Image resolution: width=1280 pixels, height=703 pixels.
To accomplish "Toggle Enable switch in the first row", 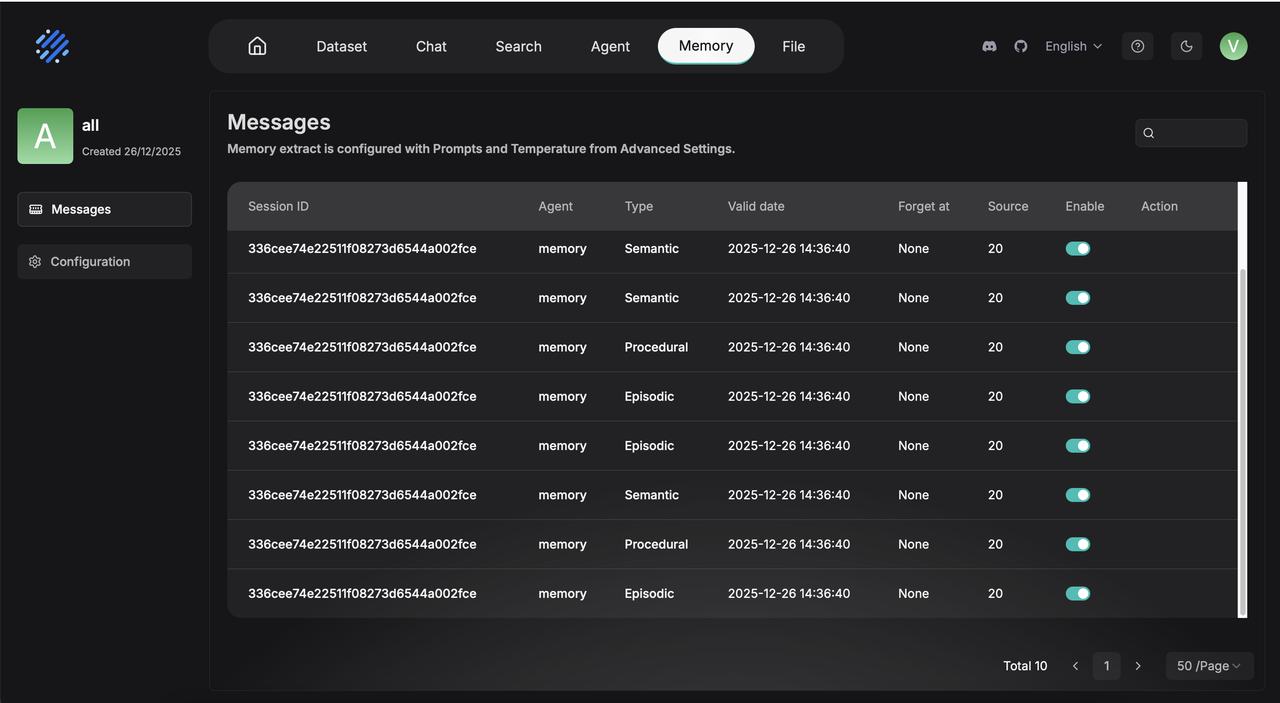I will [x=1077, y=249].
